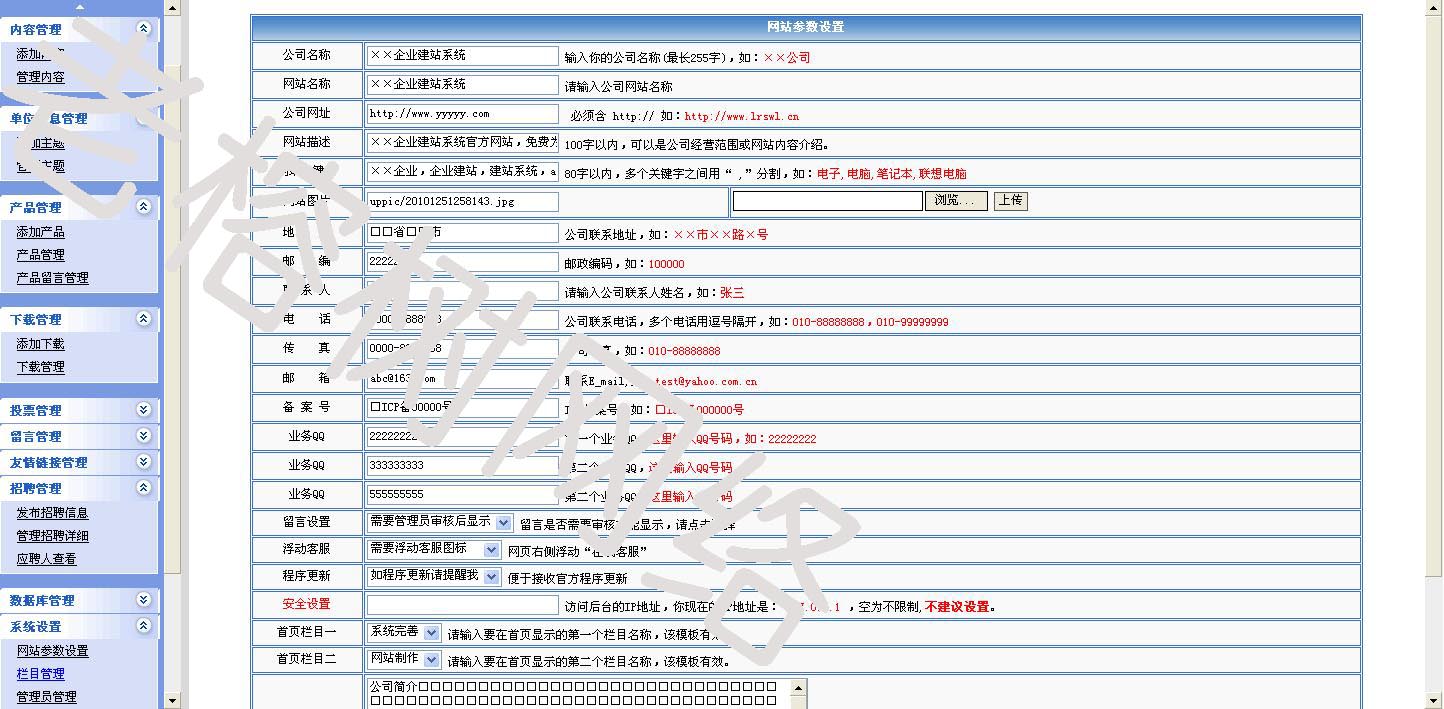The image size is (1444, 709).
Task: Expand the 投票管理 sidebar section
Action: point(143,410)
